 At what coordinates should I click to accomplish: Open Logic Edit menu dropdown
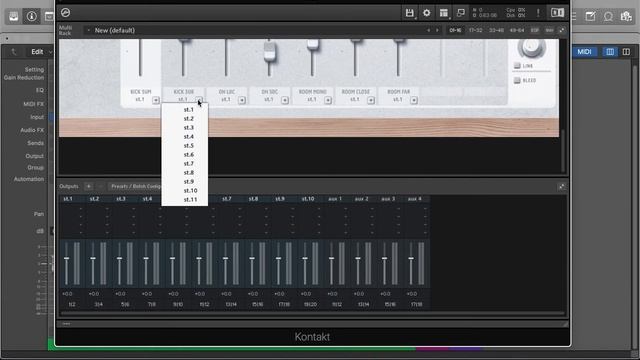tap(42, 52)
